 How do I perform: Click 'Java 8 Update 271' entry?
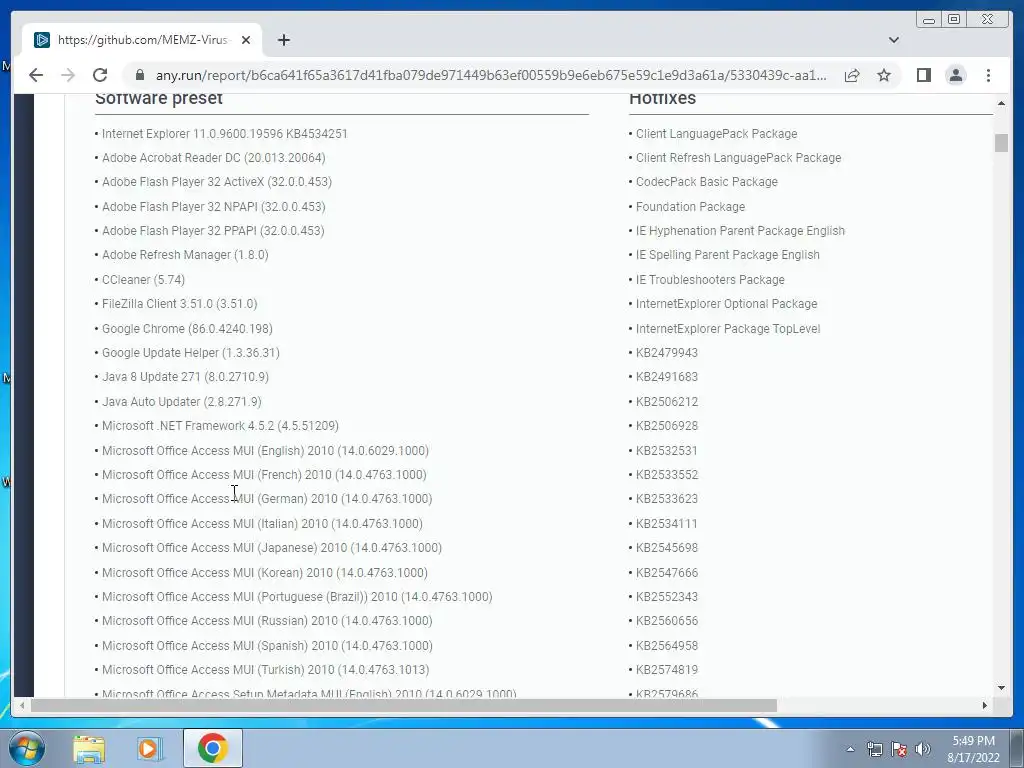[185, 377]
